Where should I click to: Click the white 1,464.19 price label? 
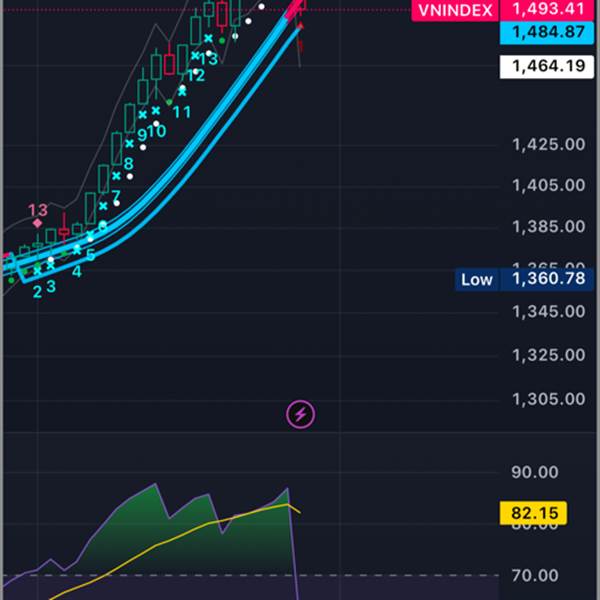tap(548, 67)
